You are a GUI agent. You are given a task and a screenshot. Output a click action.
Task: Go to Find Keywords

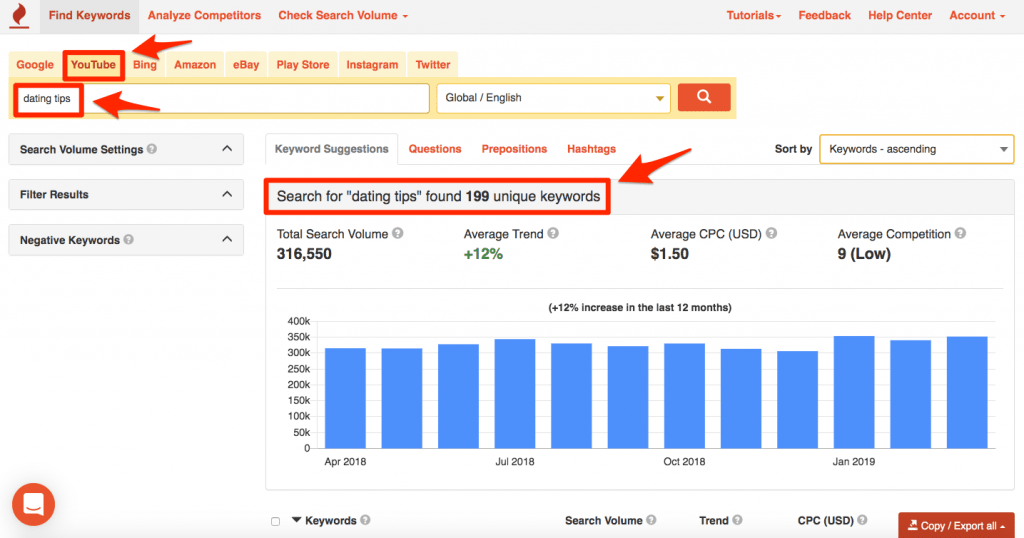89,15
